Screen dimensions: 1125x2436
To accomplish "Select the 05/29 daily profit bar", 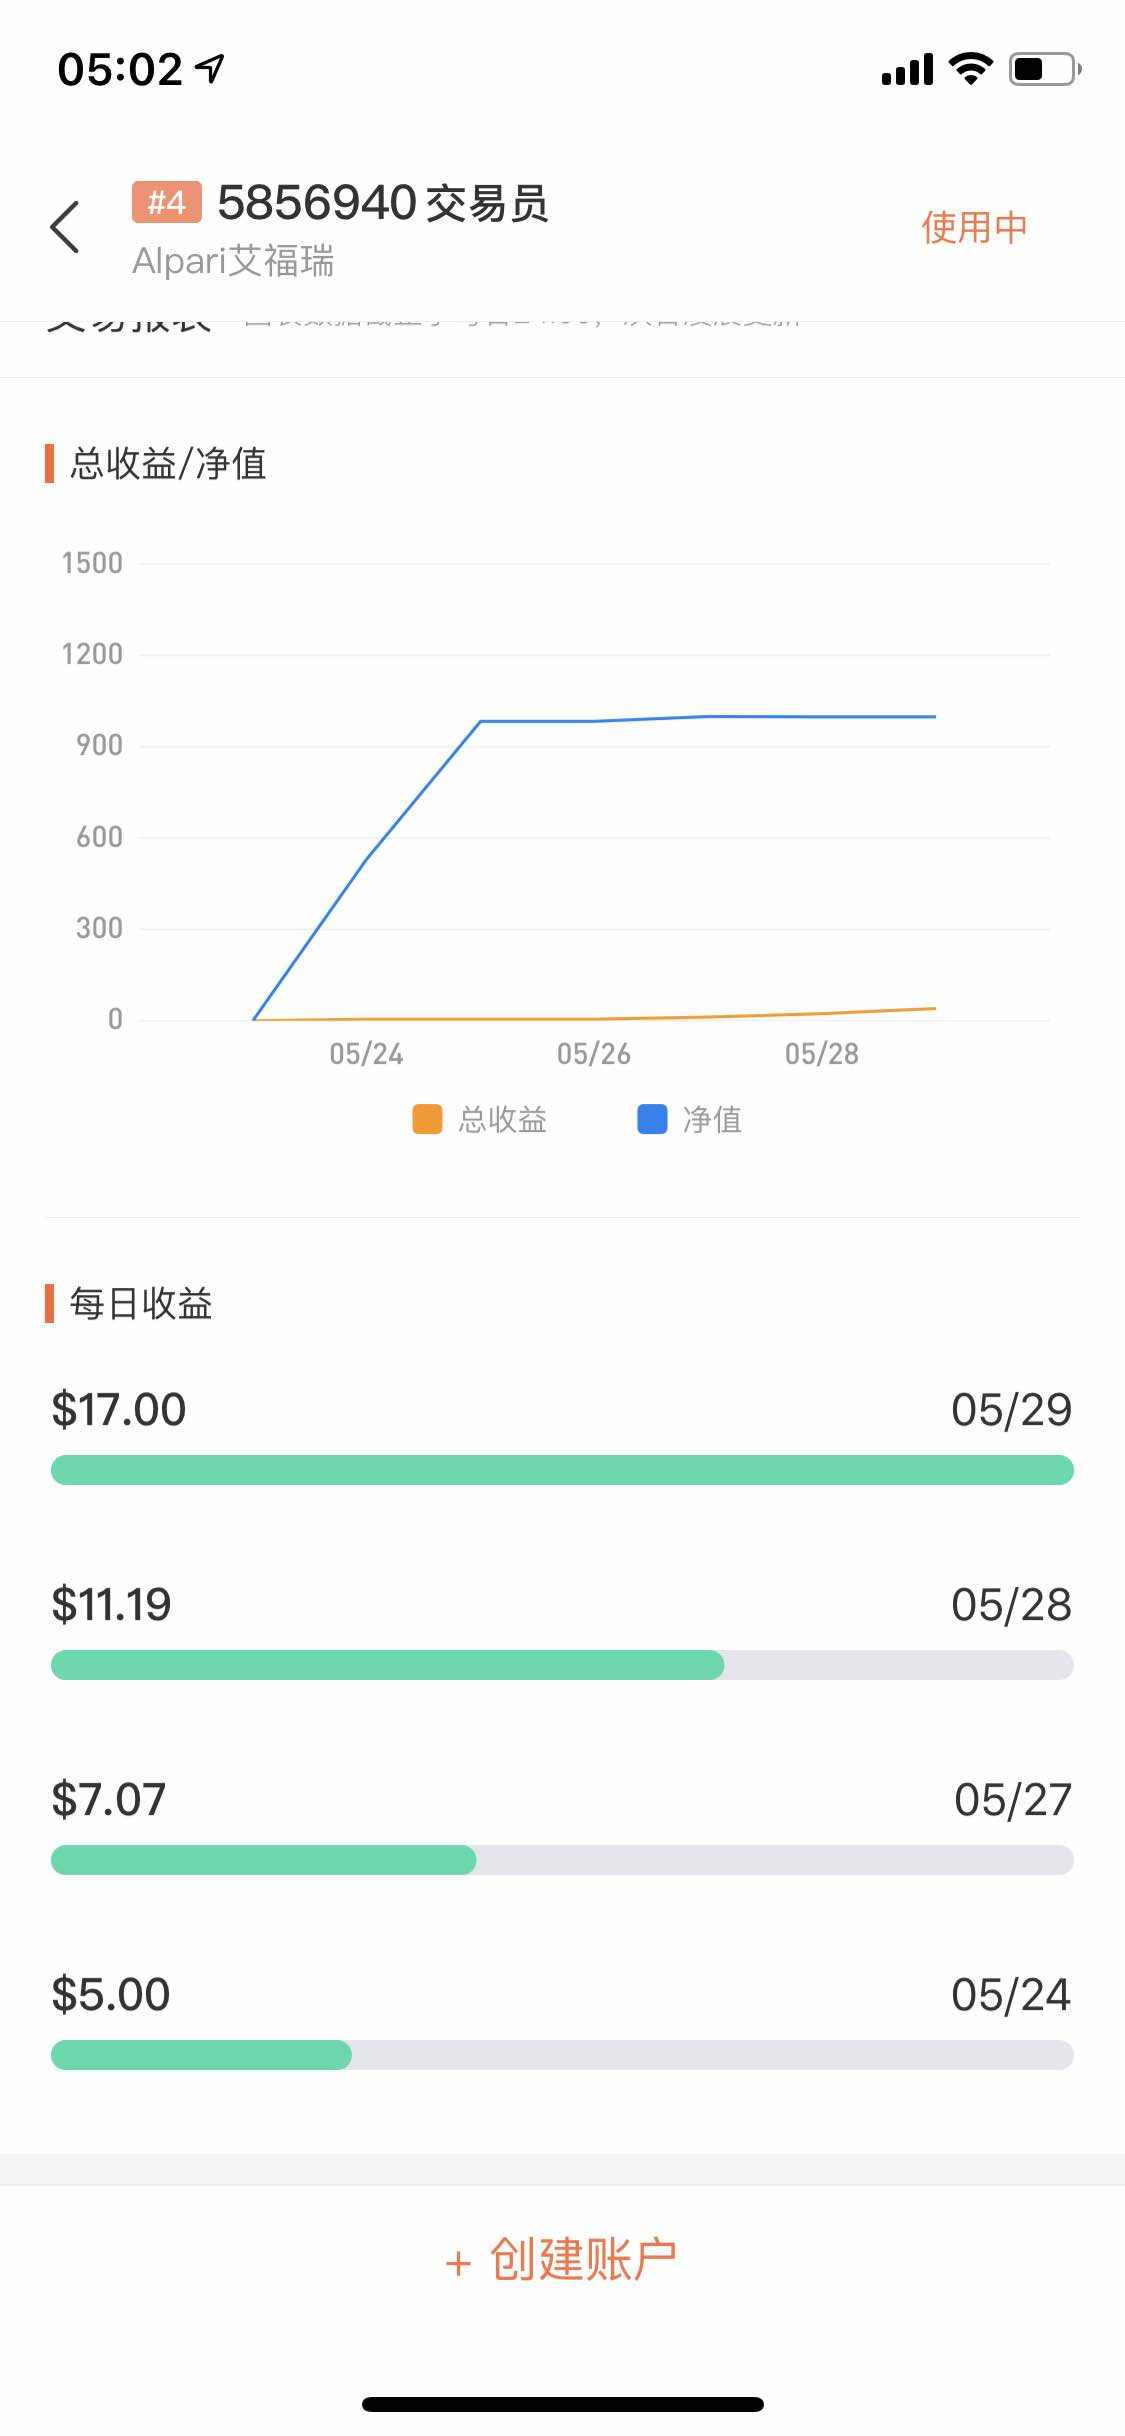I will pyautogui.click(x=562, y=1470).
